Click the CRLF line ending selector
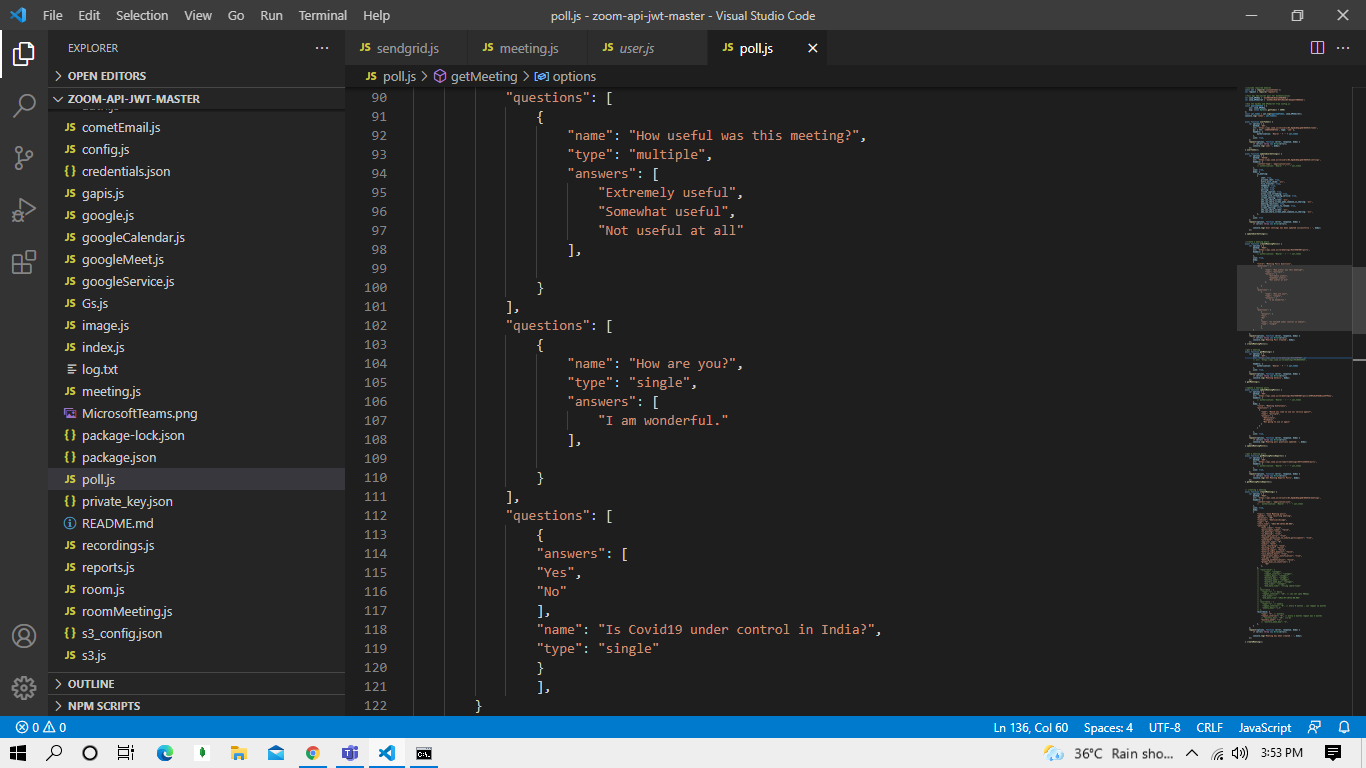Viewport: 1366px width, 768px height. coord(1209,728)
